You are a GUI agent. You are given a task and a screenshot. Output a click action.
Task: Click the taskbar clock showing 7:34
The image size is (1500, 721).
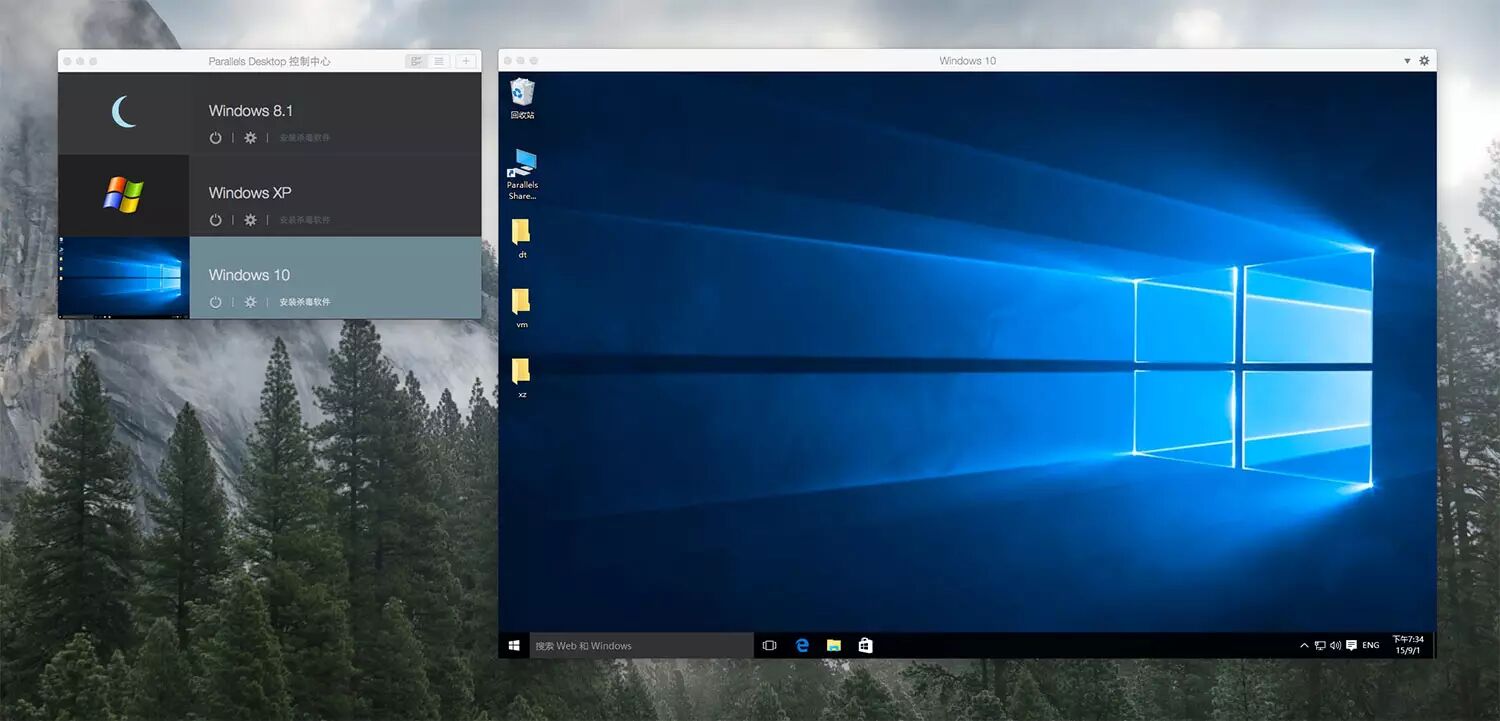(x=1408, y=645)
